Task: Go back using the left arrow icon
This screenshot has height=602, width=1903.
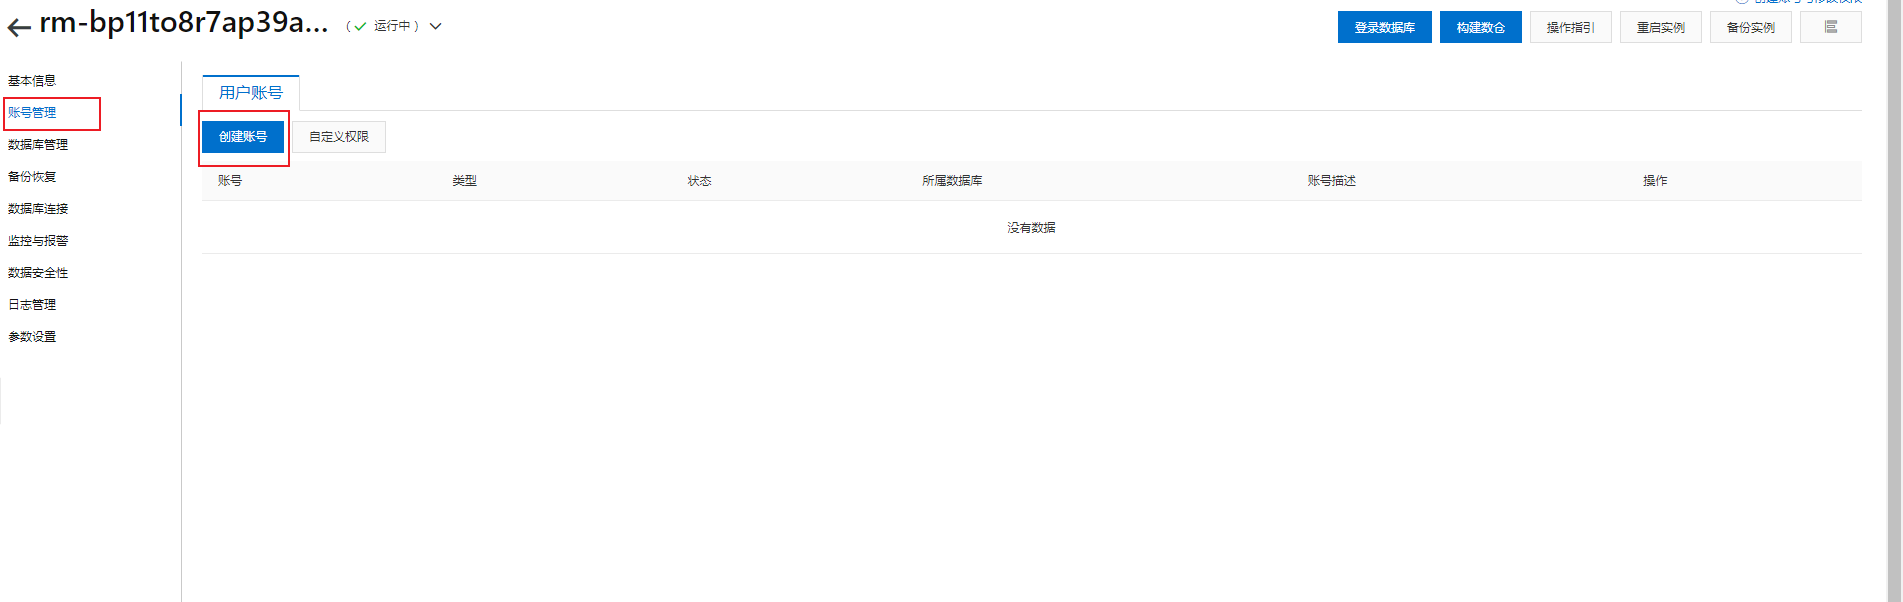Action: (19, 28)
